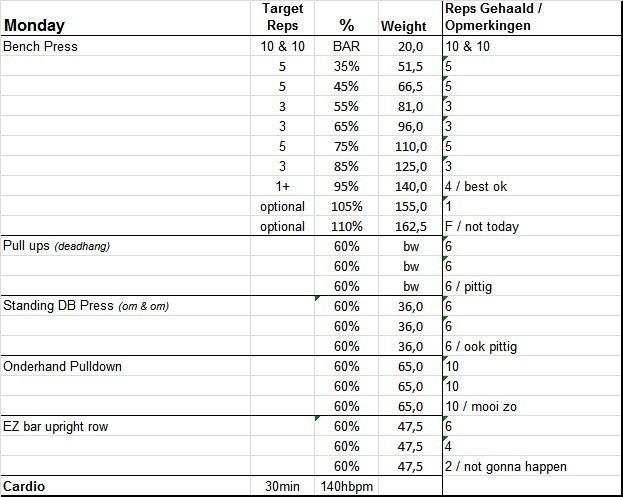Click the Standing DB Press cell

[x=86, y=306]
